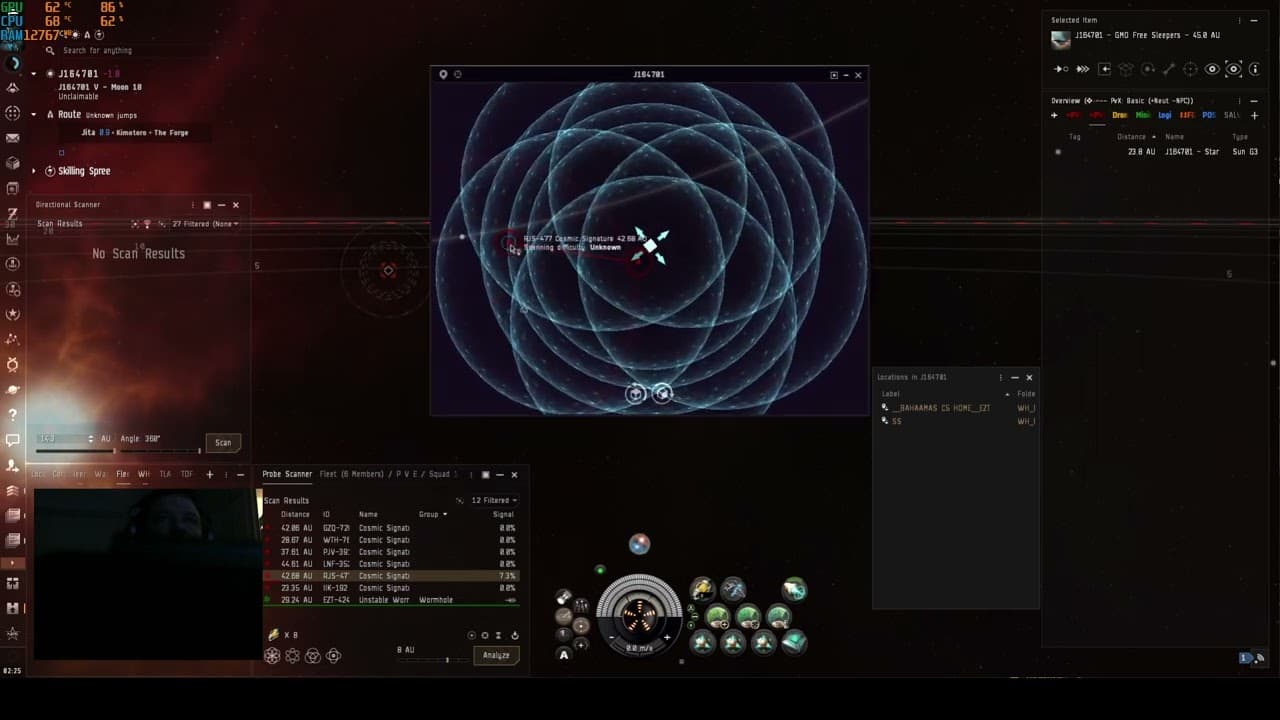Increase ship speed with plus button
1280x720 pixels.
[667, 637]
